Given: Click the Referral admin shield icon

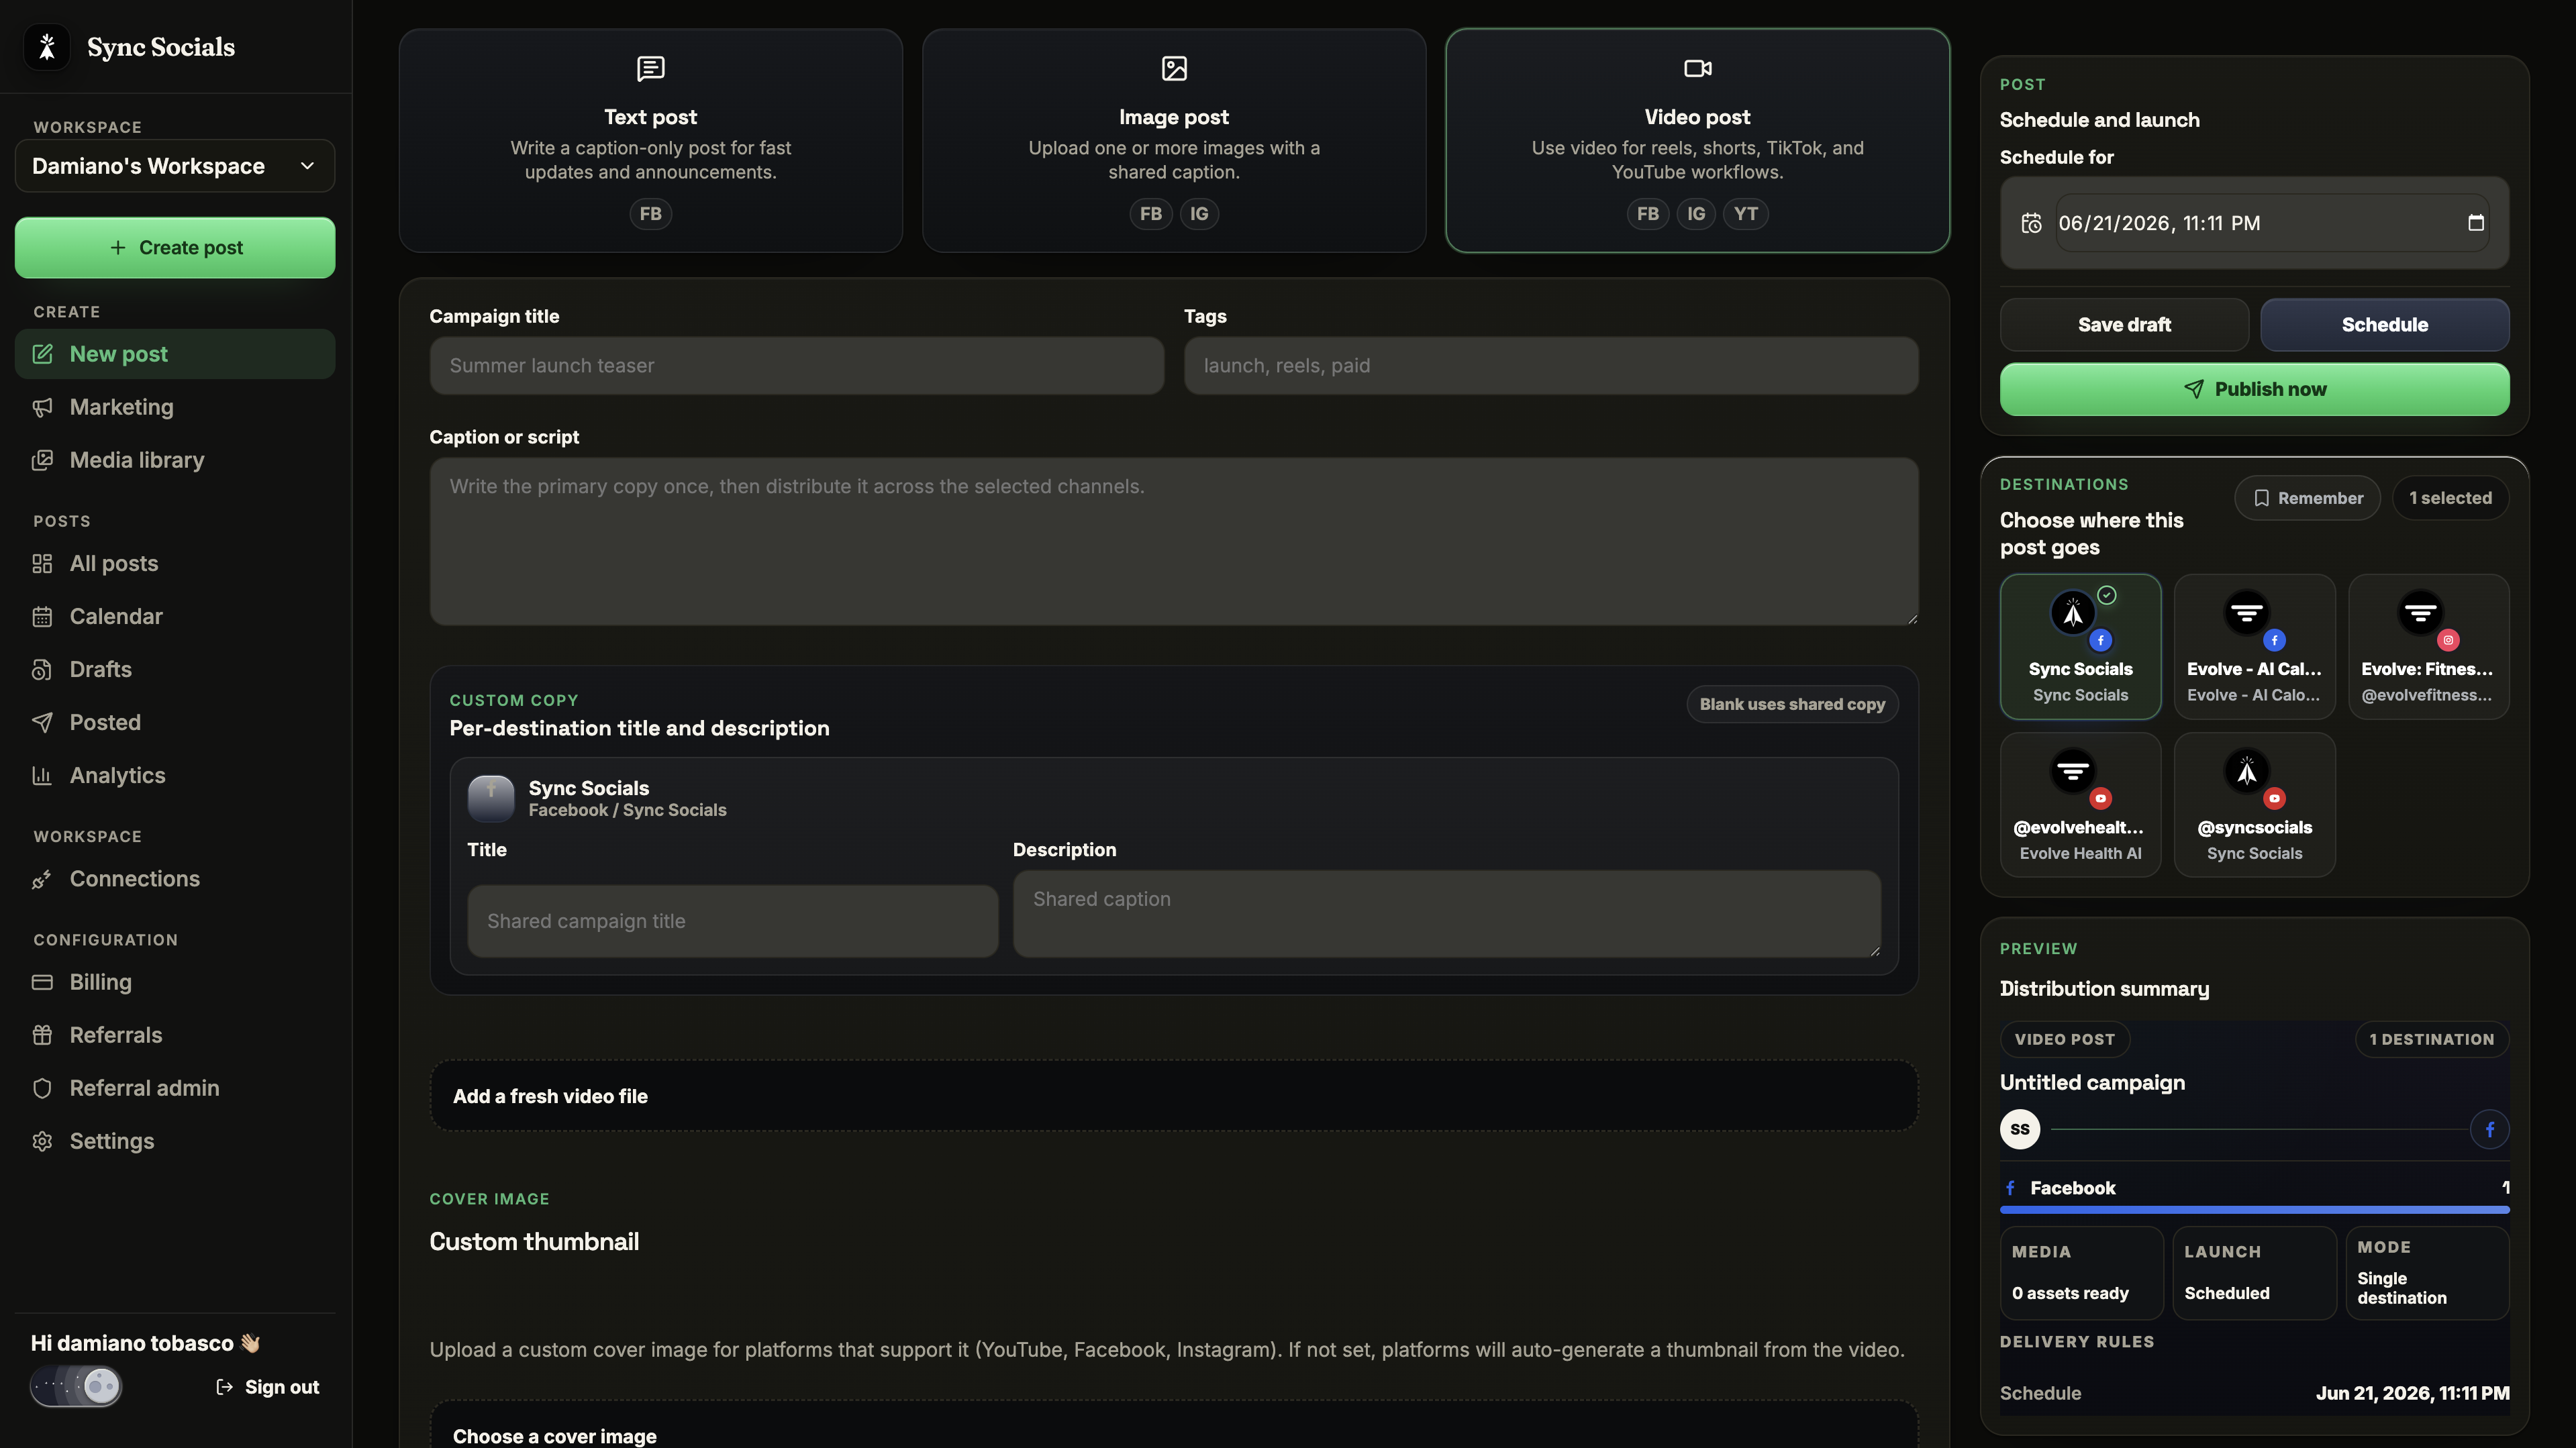Looking at the screenshot, I should 42,1088.
